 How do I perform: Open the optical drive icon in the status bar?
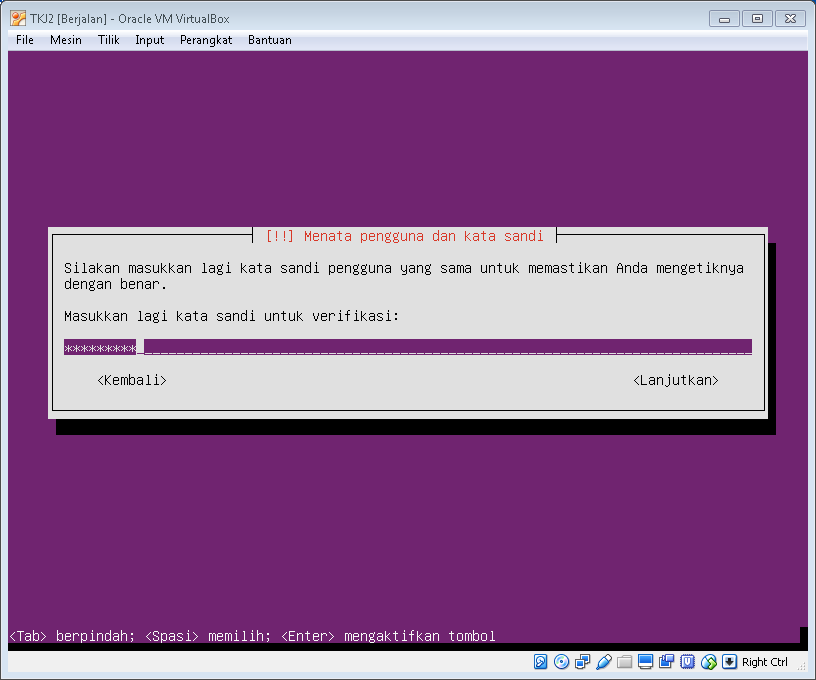(x=562, y=662)
